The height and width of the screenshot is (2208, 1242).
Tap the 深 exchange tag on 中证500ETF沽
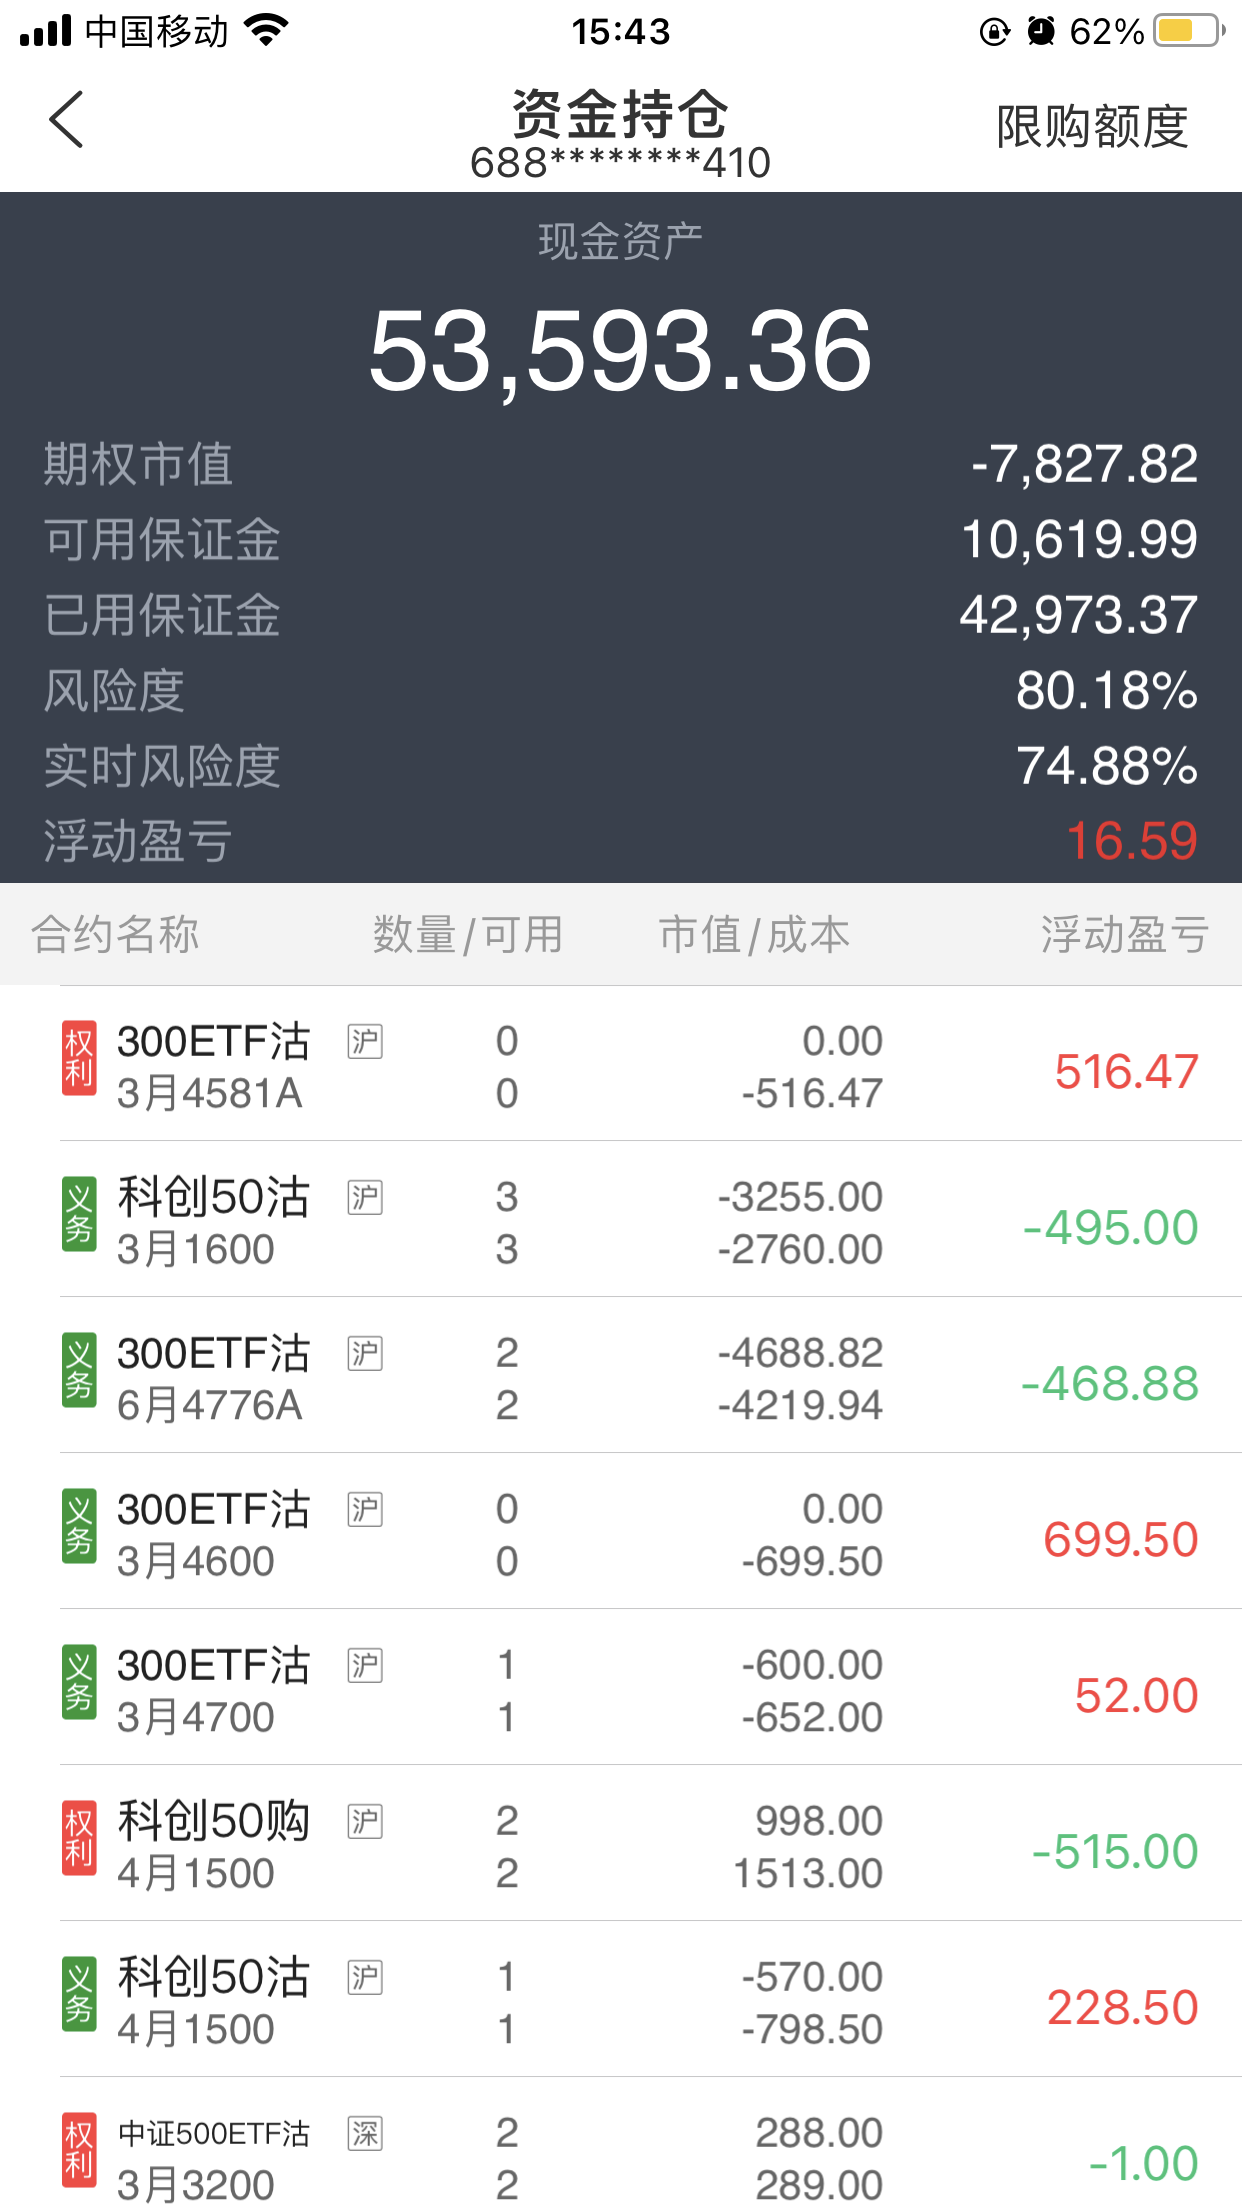(365, 2133)
